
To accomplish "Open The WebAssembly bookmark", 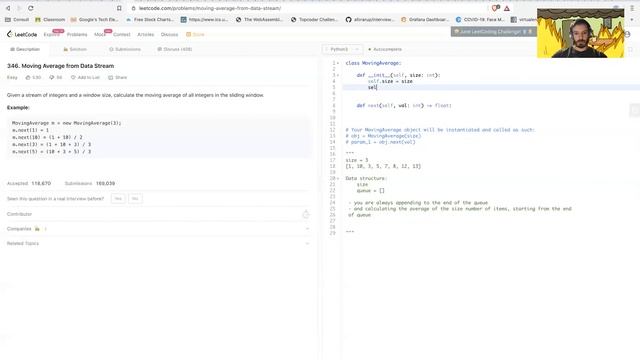I will click(259, 20).
